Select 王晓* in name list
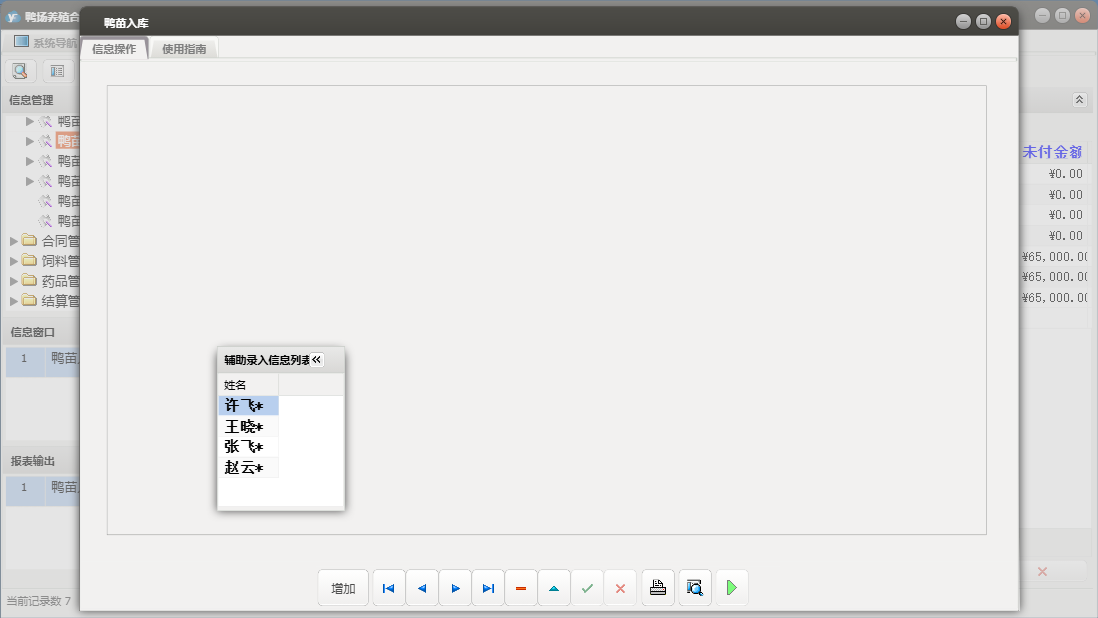 tap(248, 426)
